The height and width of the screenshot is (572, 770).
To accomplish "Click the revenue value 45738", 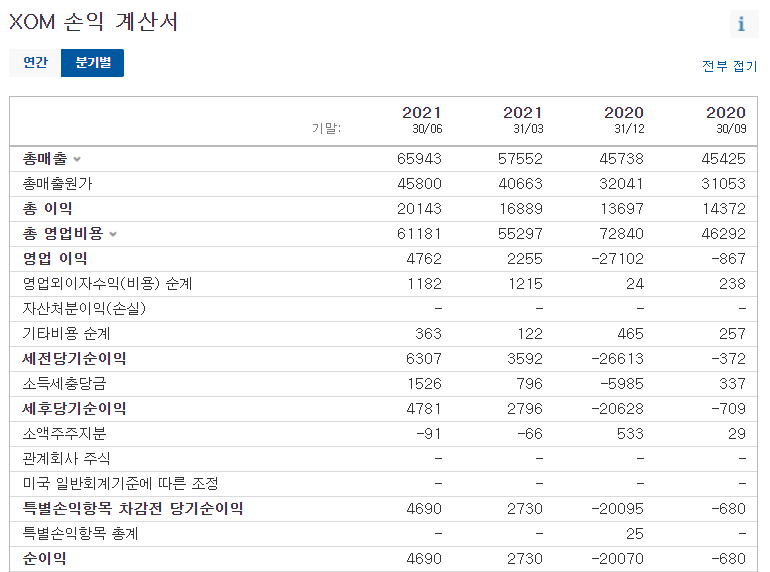I will click(622, 159).
